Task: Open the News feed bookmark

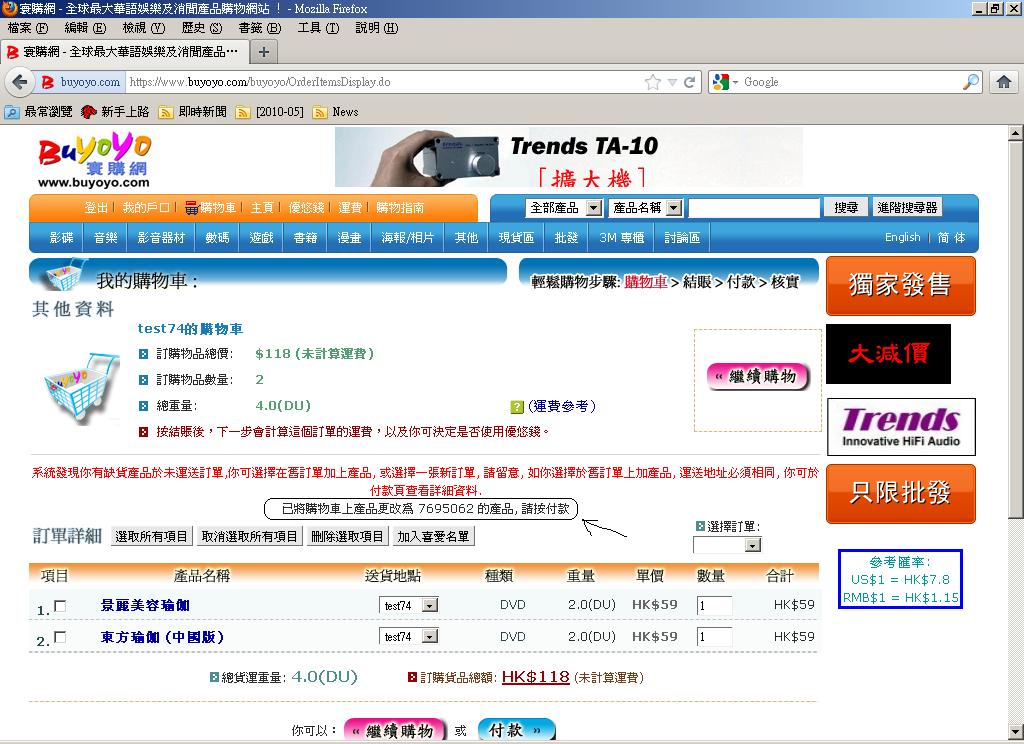Action: click(337, 112)
